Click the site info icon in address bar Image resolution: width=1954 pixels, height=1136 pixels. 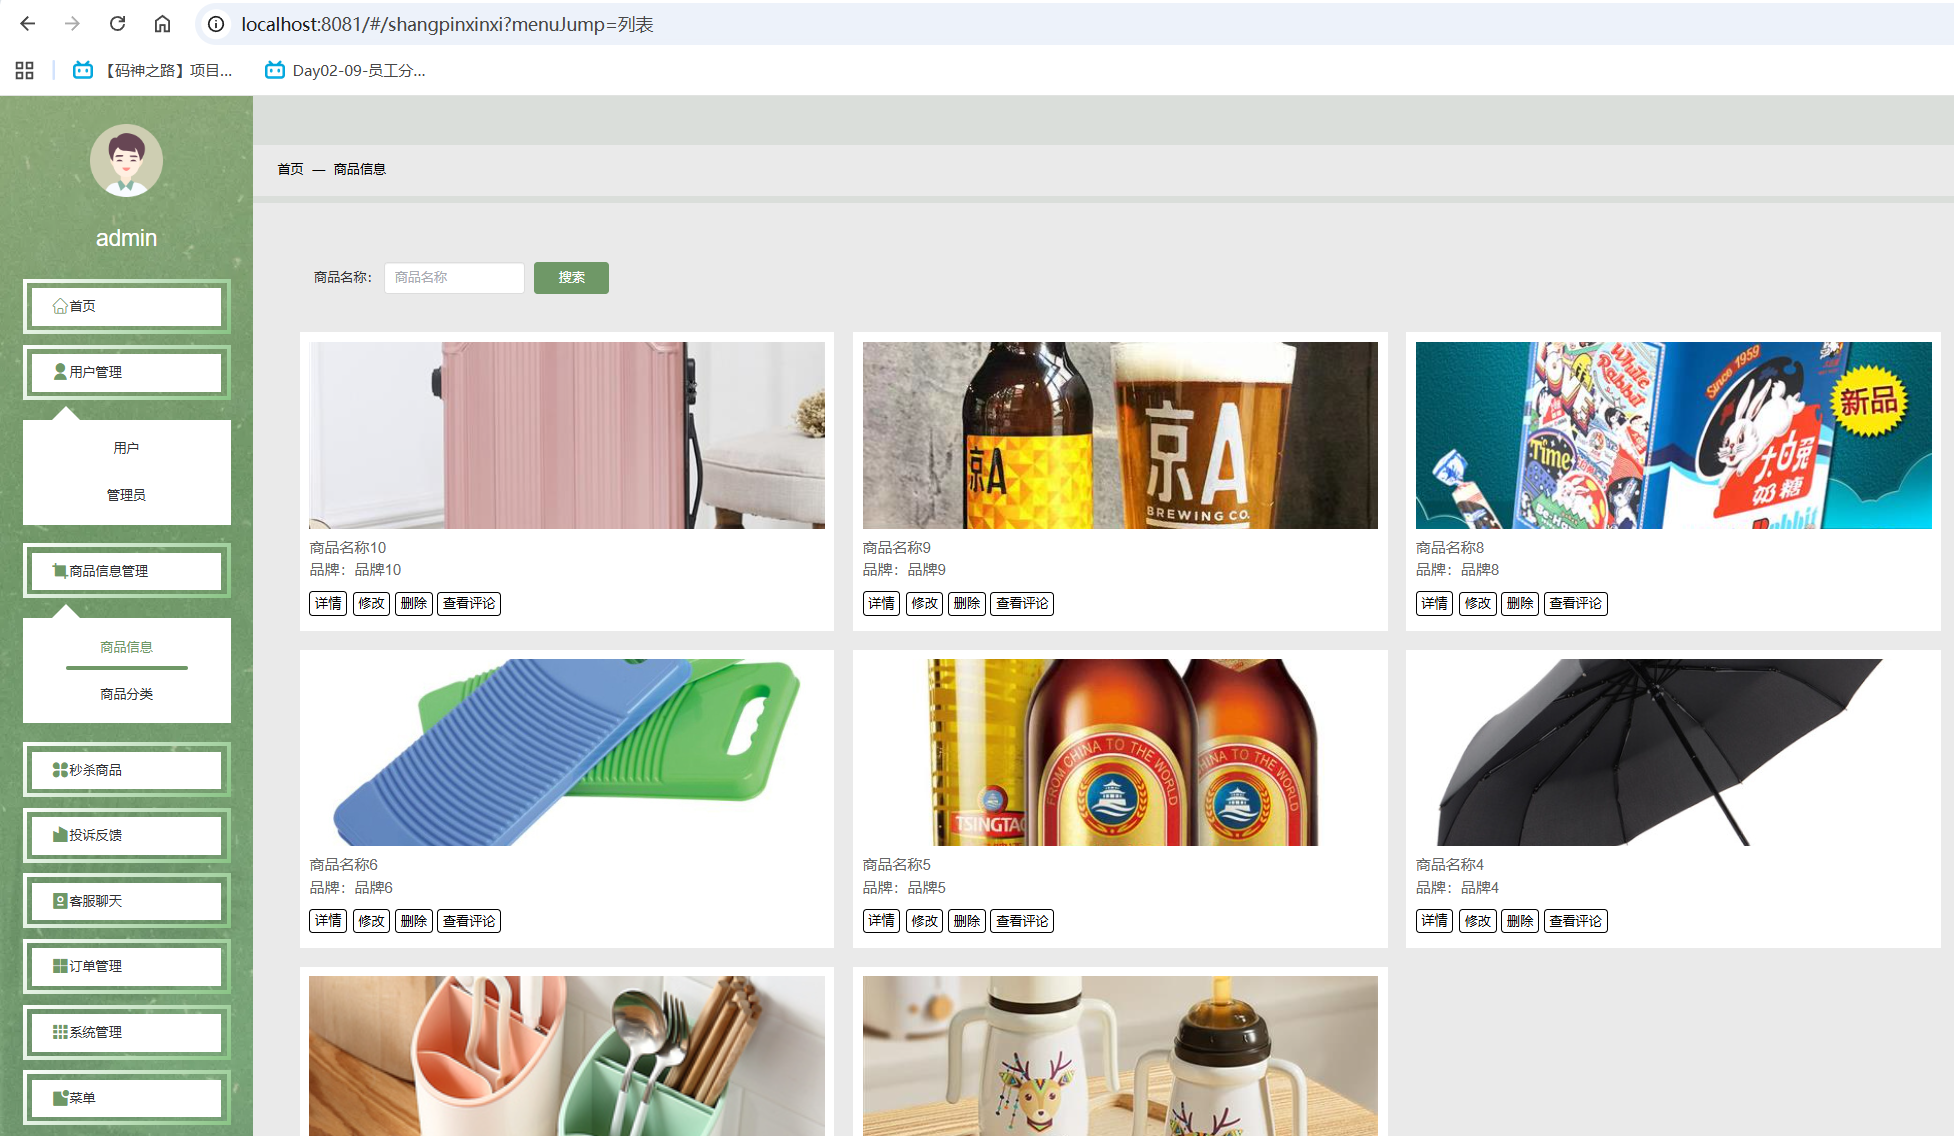pyautogui.click(x=216, y=24)
